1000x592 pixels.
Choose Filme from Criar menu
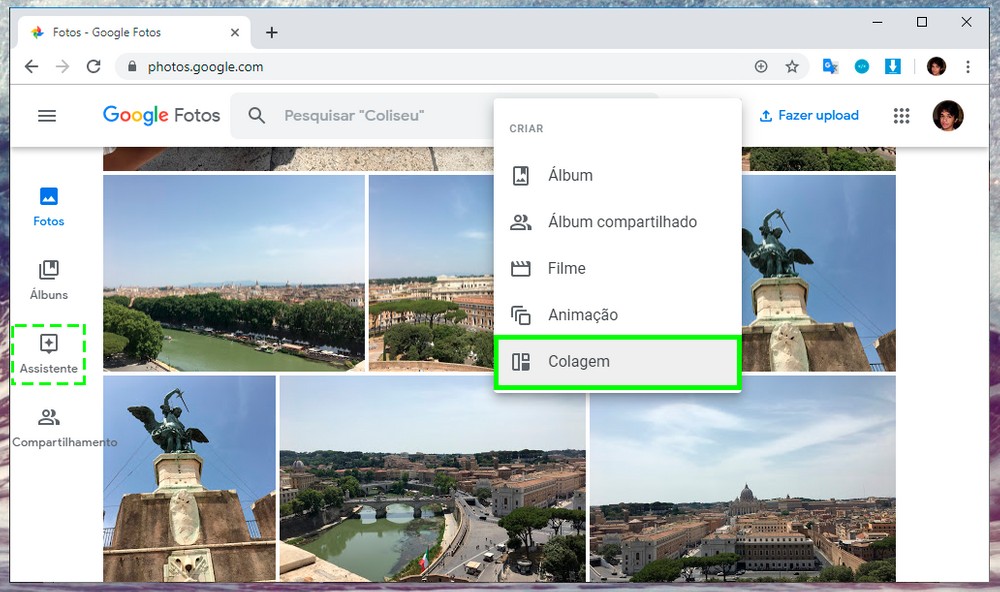[617, 268]
